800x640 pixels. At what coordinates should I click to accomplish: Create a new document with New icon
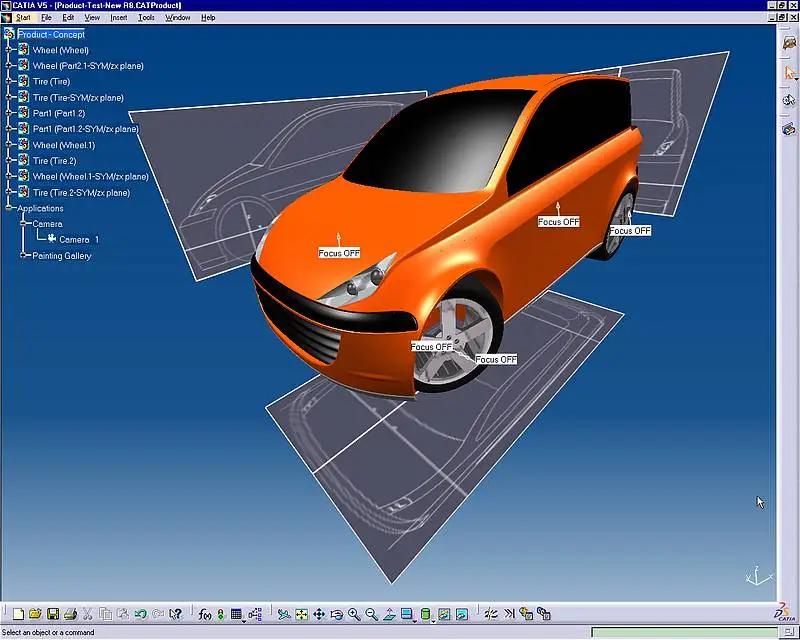coord(18,614)
